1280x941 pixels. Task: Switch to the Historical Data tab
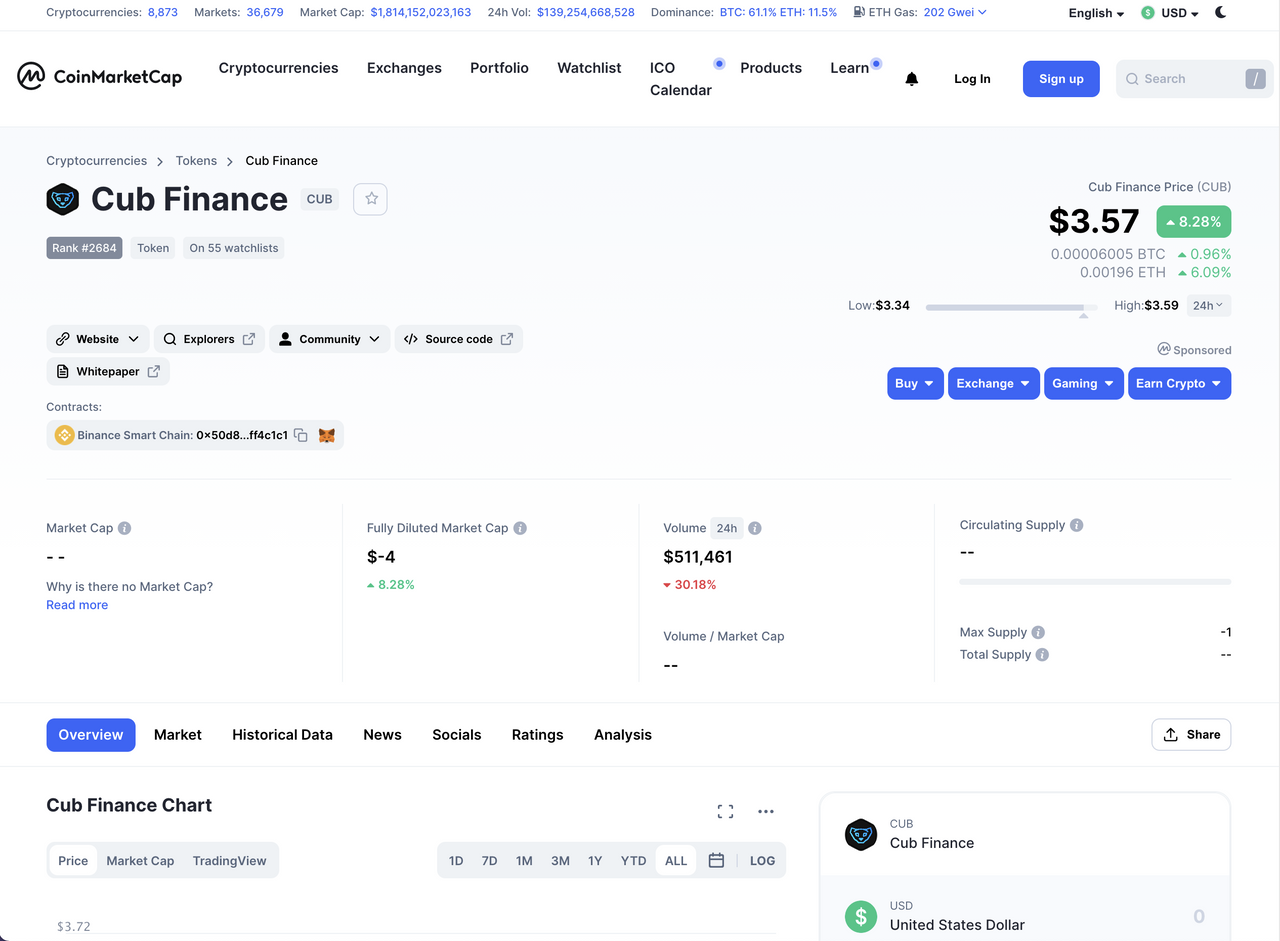[282, 734]
